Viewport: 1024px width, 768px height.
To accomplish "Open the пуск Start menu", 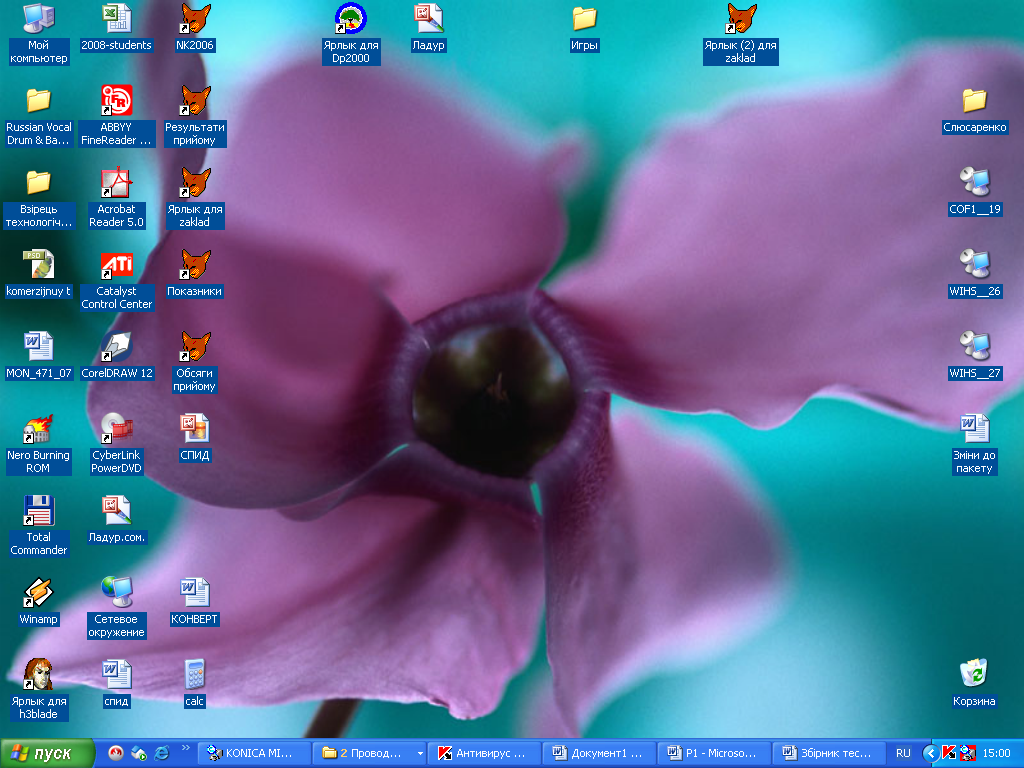I will tap(47, 754).
